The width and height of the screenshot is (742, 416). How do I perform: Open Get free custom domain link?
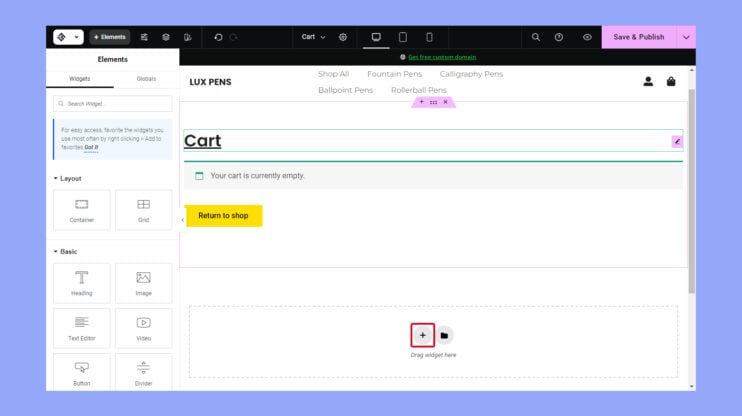442,57
